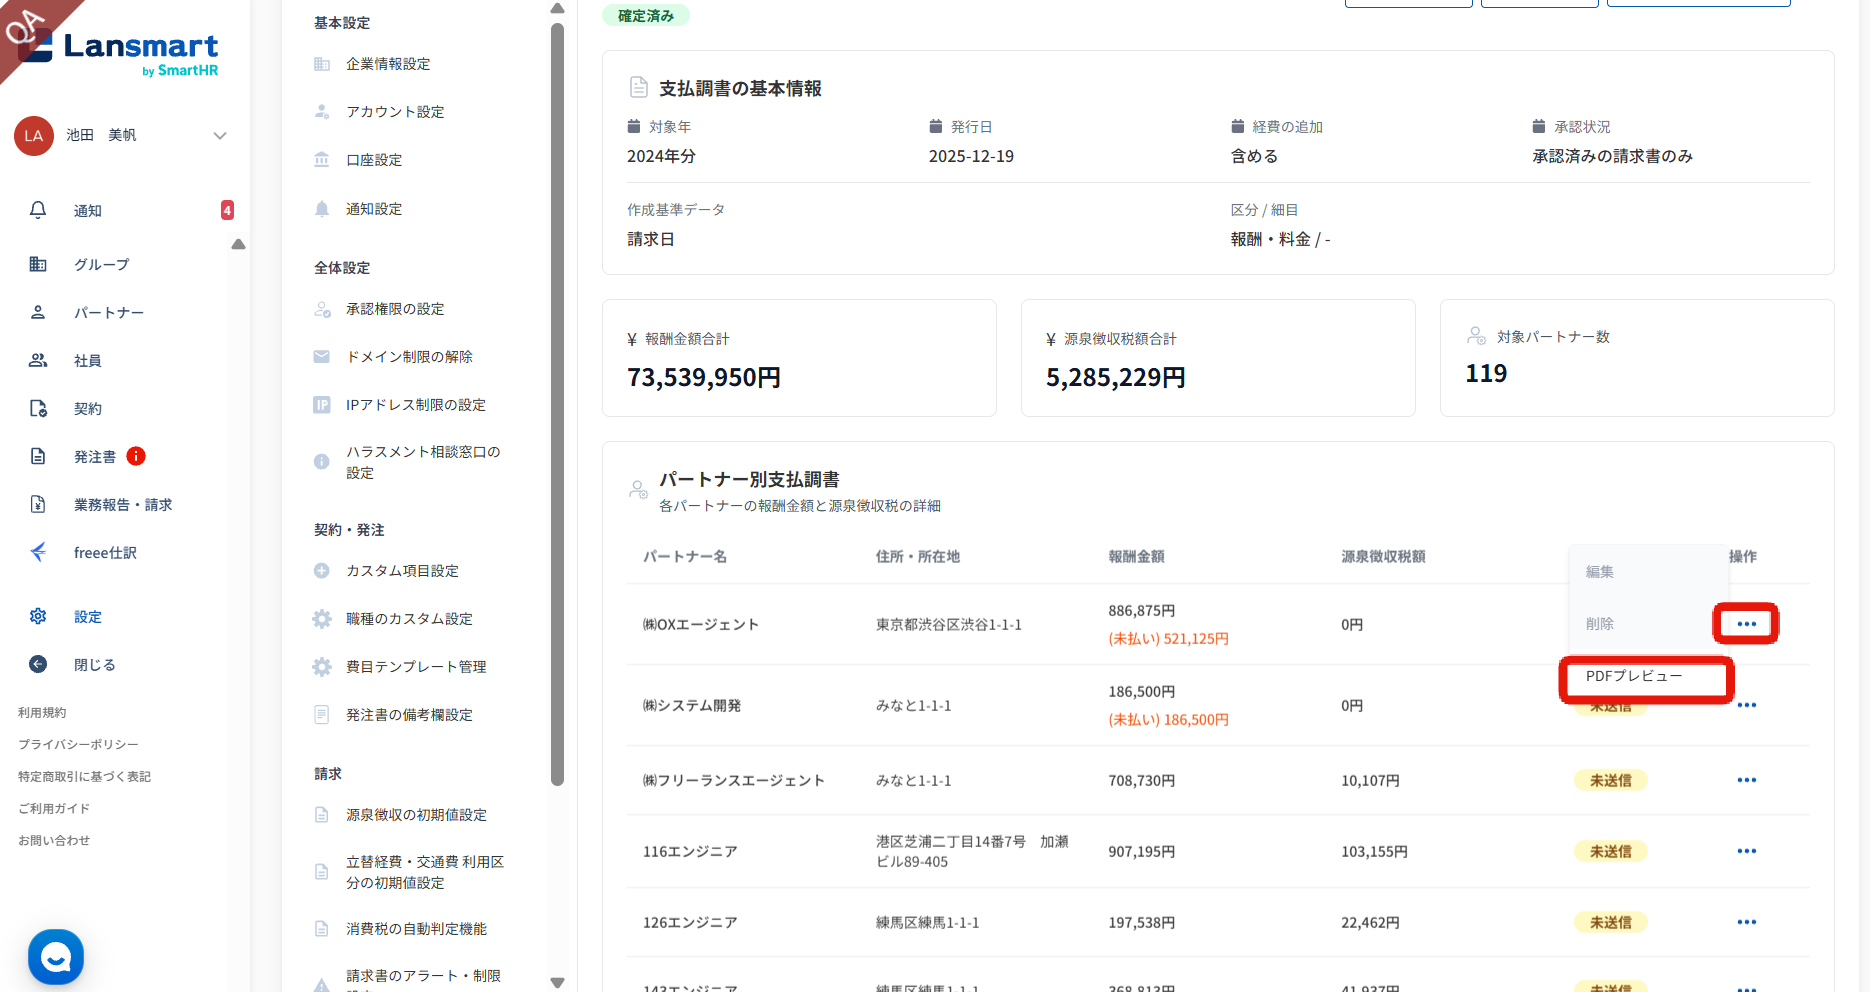Open 企業情報設定 building icon
Screen dimensions: 1870x992
322,64
